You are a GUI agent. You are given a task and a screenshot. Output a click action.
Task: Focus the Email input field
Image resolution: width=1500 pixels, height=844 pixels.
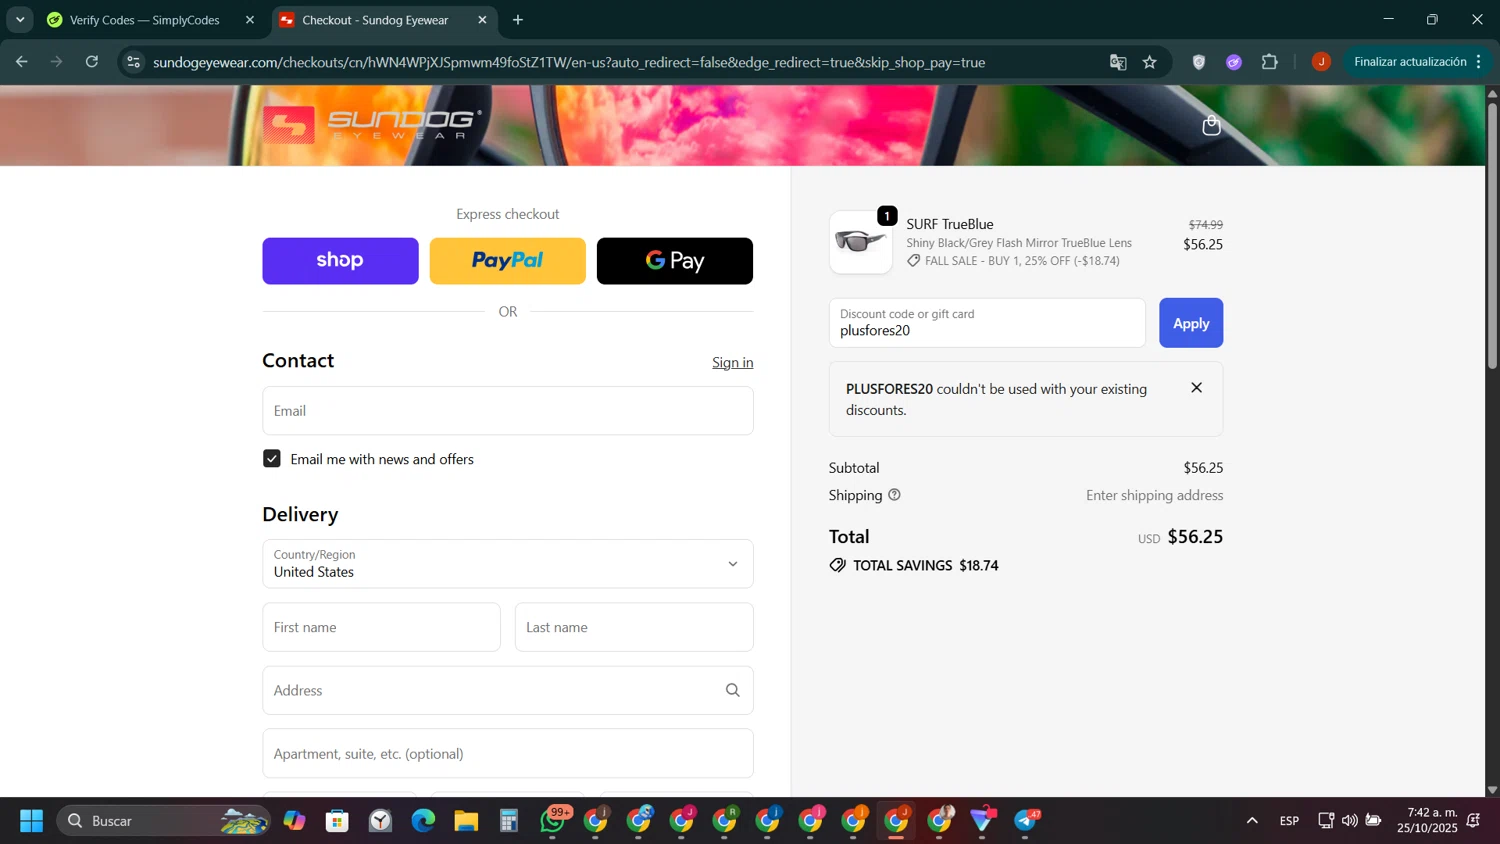[x=507, y=411]
